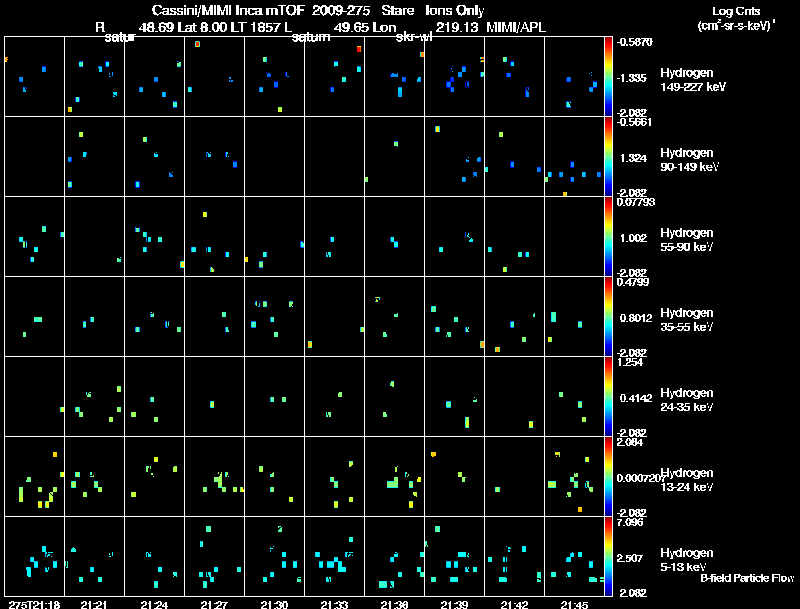Click the '-0.5870' scale maximum value
The height and width of the screenshot is (609, 800).
coord(634,42)
